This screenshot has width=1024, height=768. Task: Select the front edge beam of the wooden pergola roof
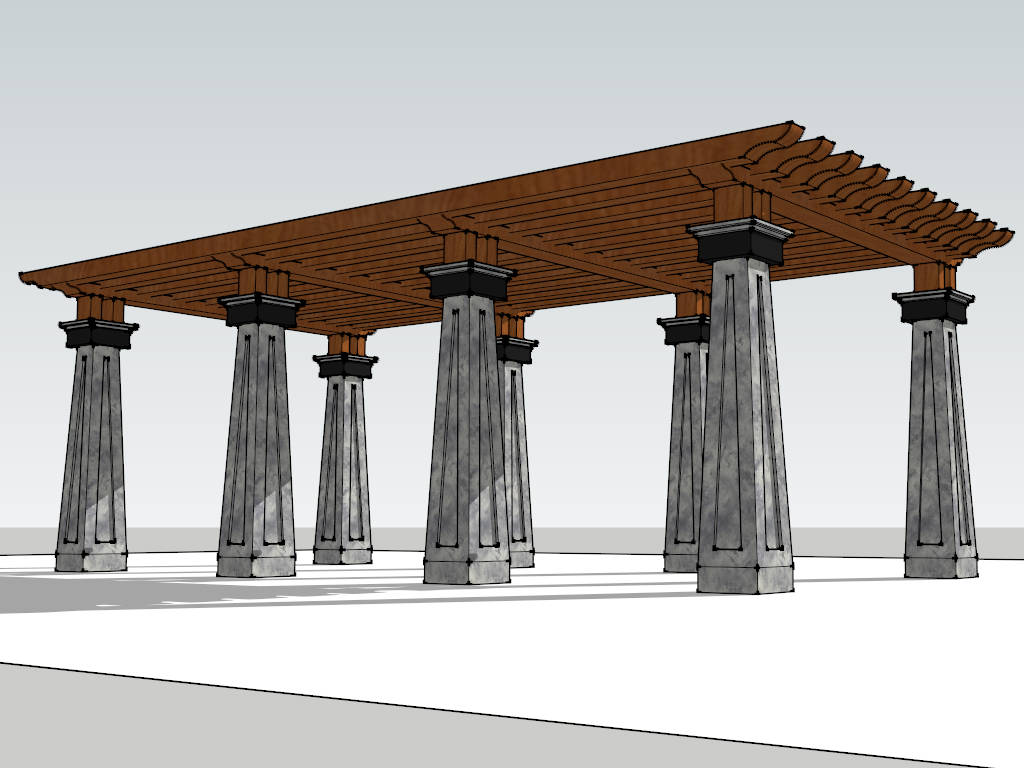(400, 200)
